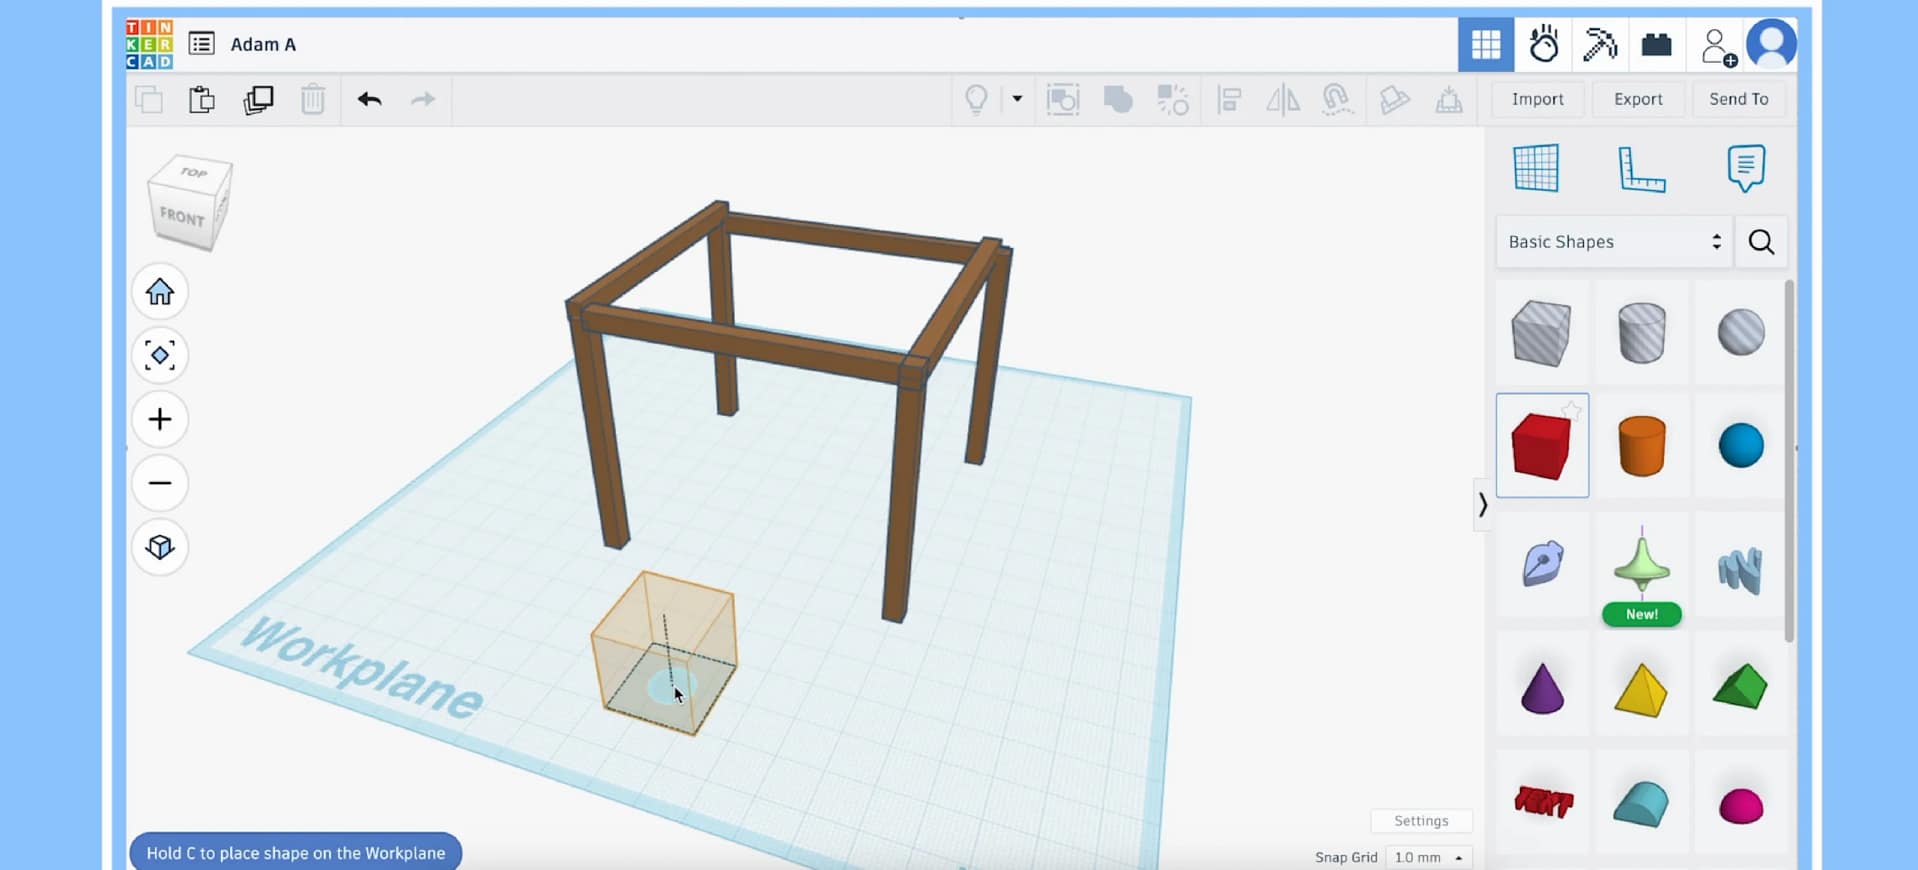Open the Bricks view
Image resolution: width=1918 pixels, height=870 pixels.
coord(1657,44)
